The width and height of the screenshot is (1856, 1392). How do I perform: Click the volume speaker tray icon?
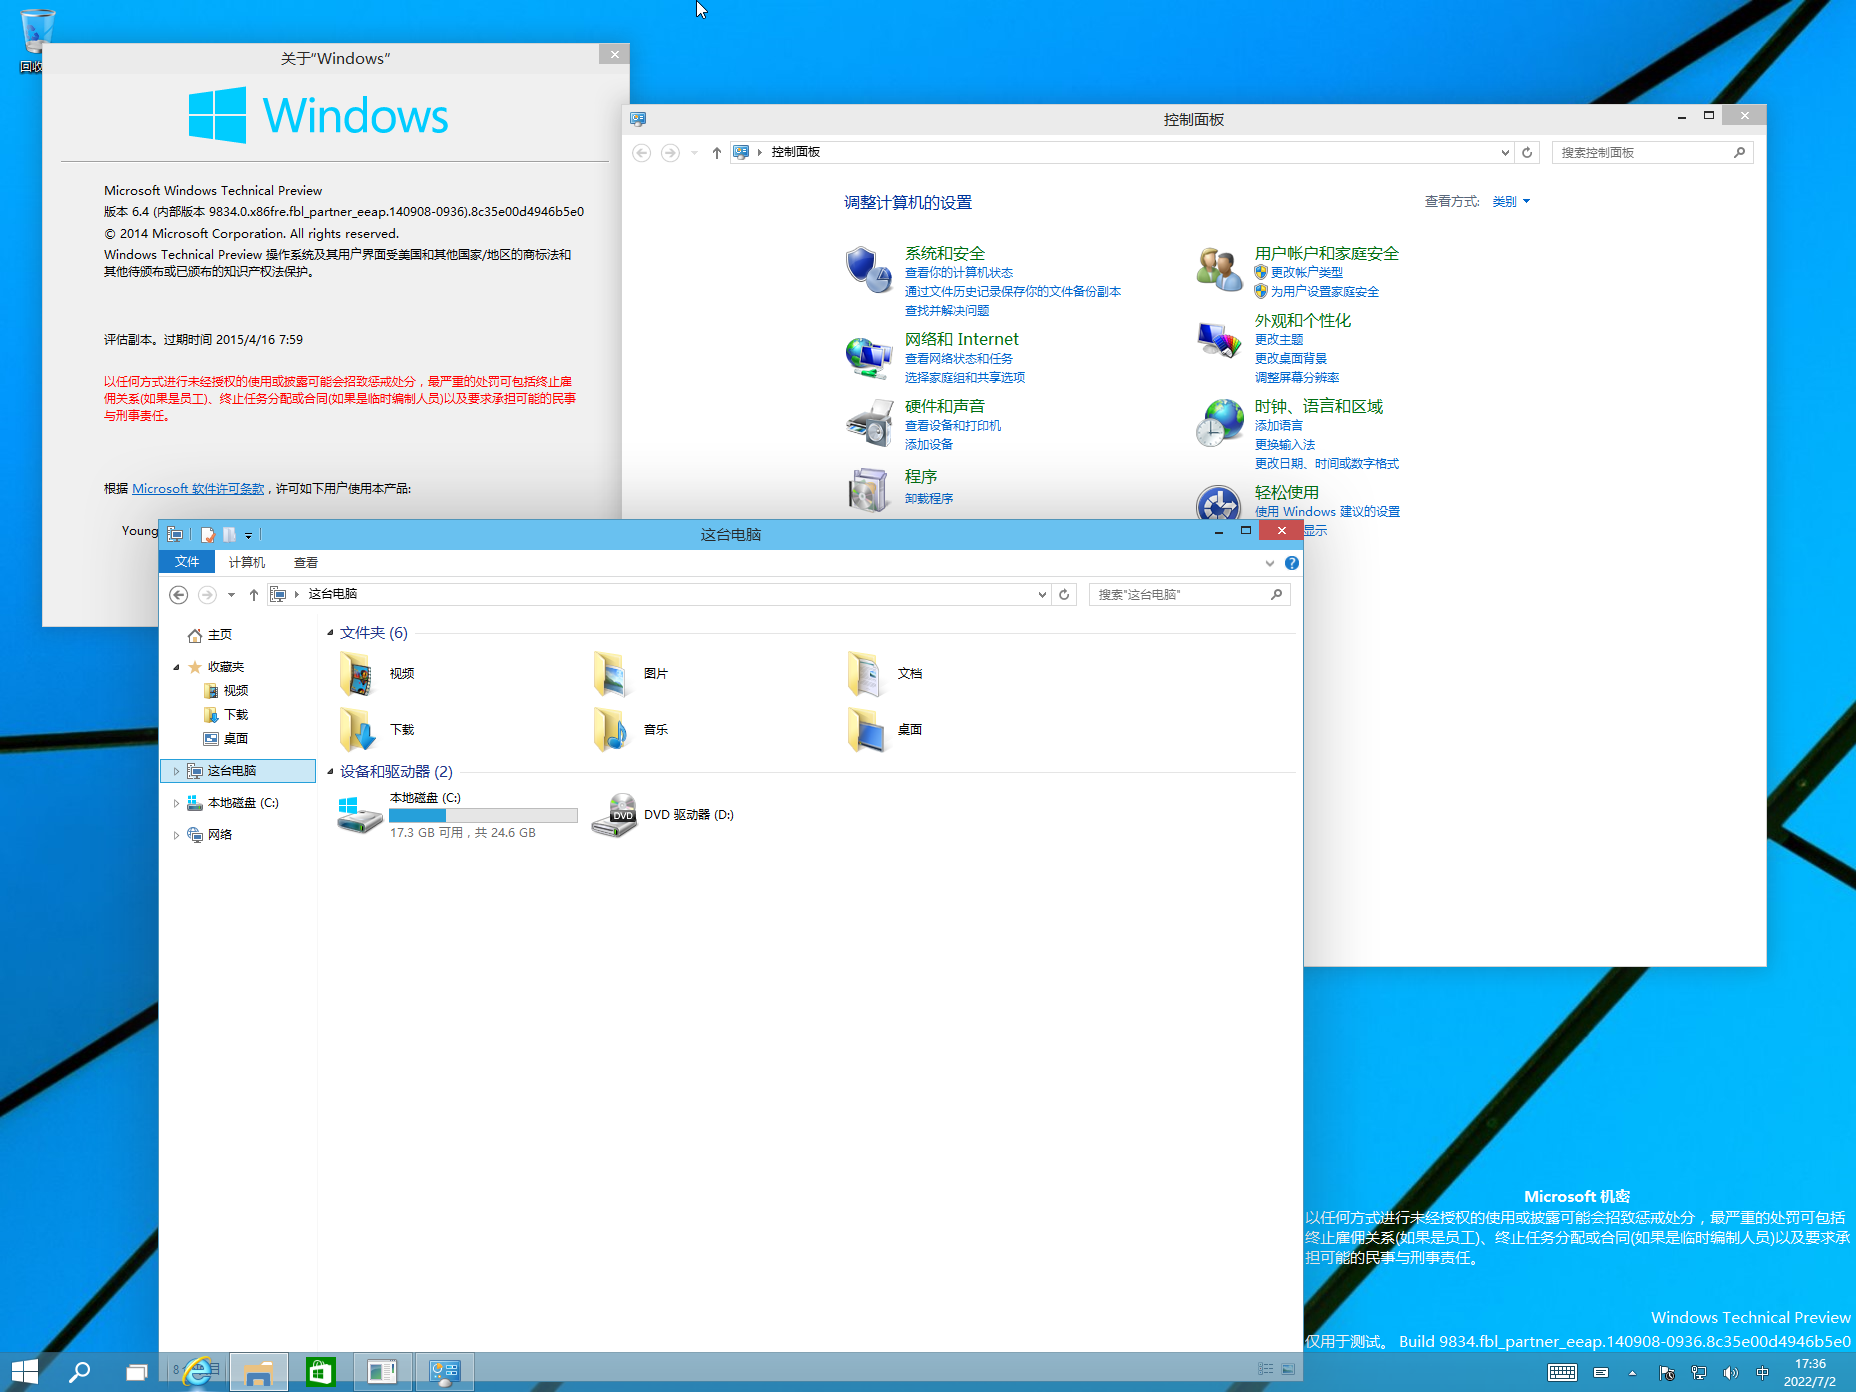[x=1731, y=1373]
